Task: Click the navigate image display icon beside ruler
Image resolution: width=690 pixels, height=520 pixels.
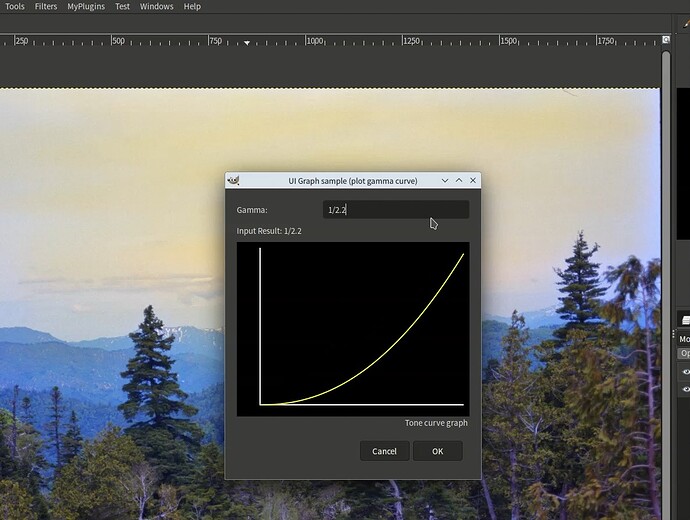Action: pyautogui.click(x=666, y=40)
